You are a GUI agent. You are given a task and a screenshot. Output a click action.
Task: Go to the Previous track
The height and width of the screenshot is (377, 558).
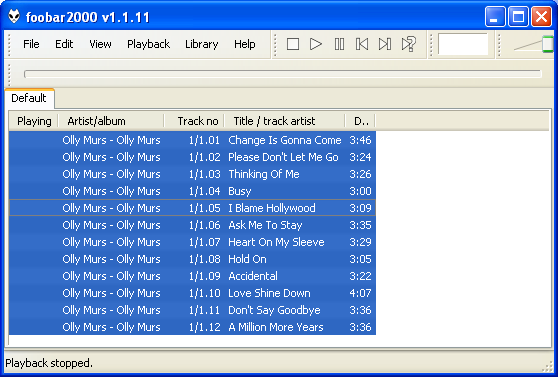tap(362, 44)
